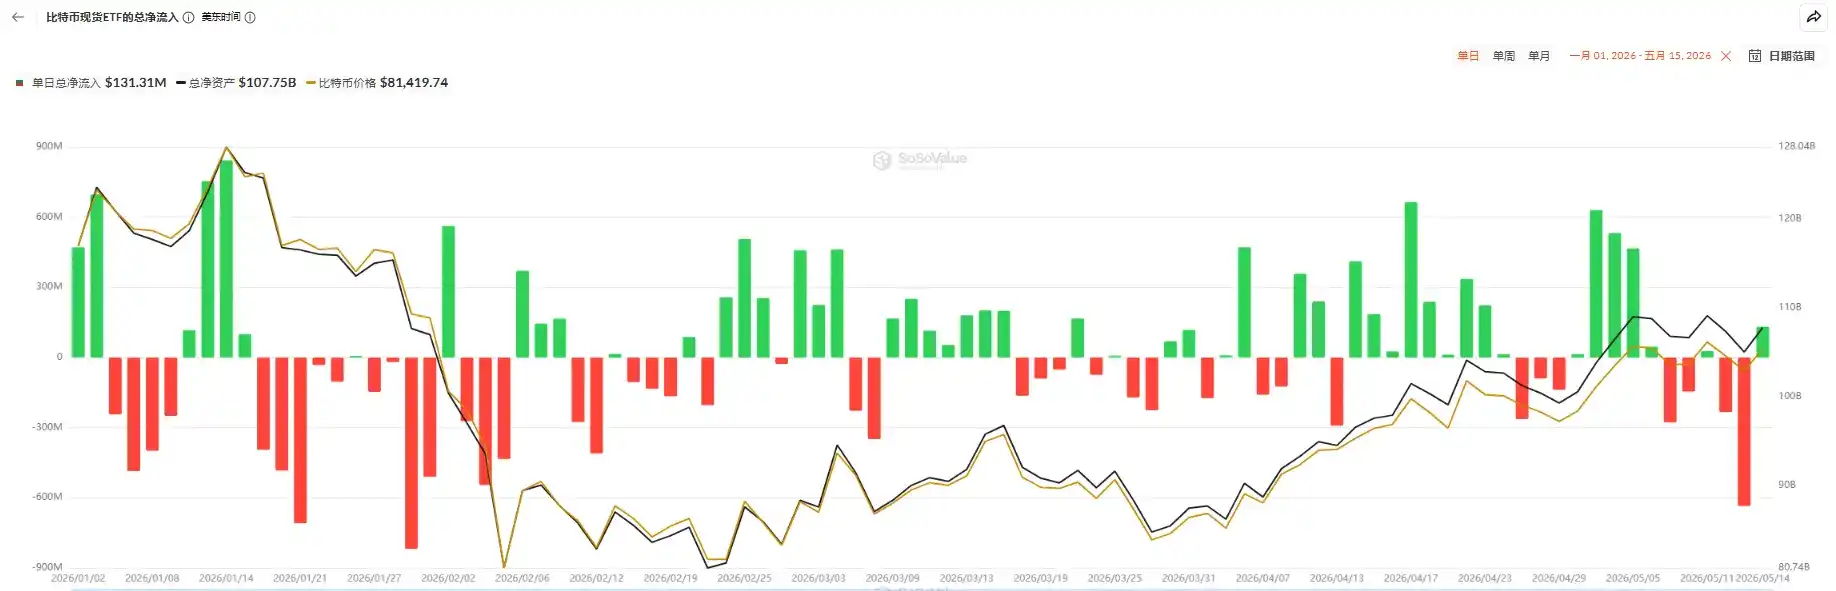This screenshot has width=1836, height=591.
Task: Click the 2026/02/25 date axis label
Action: tap(744, 579)
